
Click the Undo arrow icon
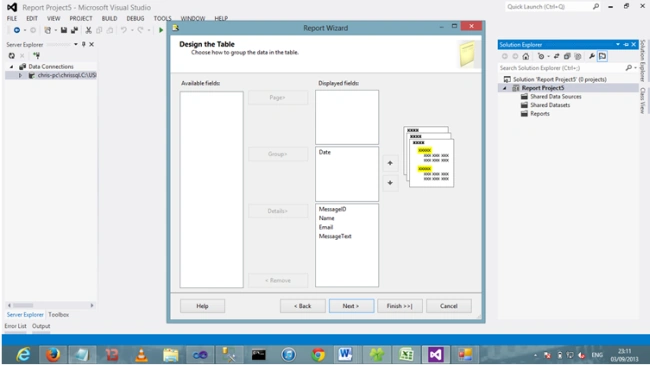tap(124, 30)
